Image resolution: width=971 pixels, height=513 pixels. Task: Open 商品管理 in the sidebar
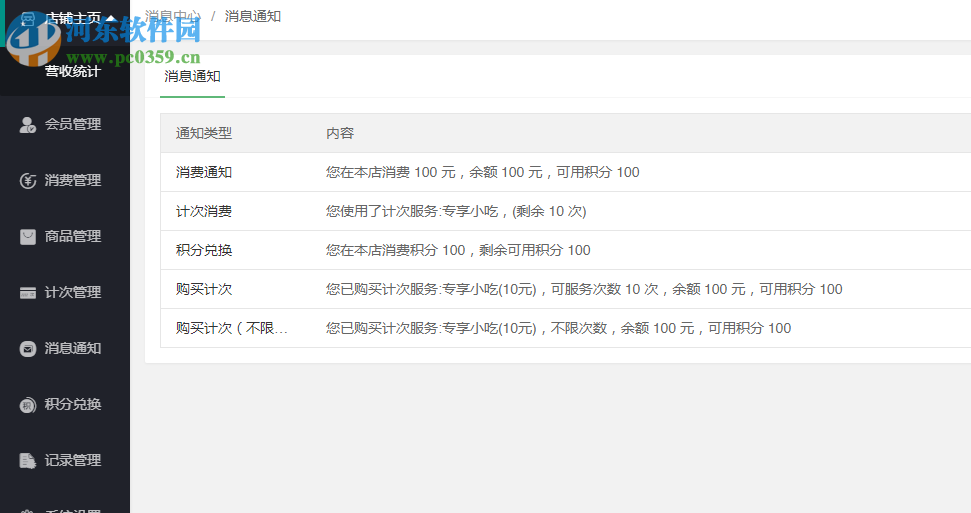(72, 236)
